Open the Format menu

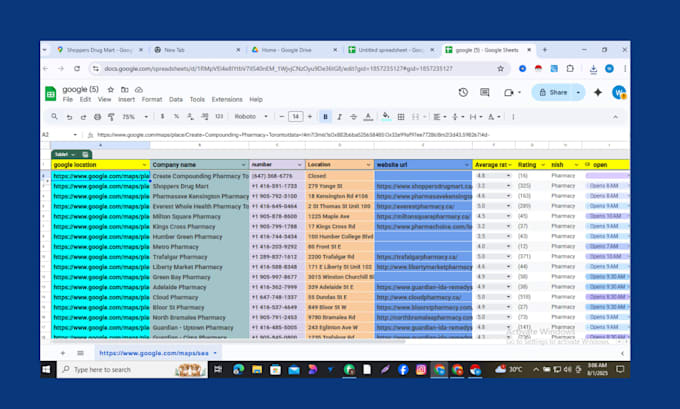click(152, 99)
